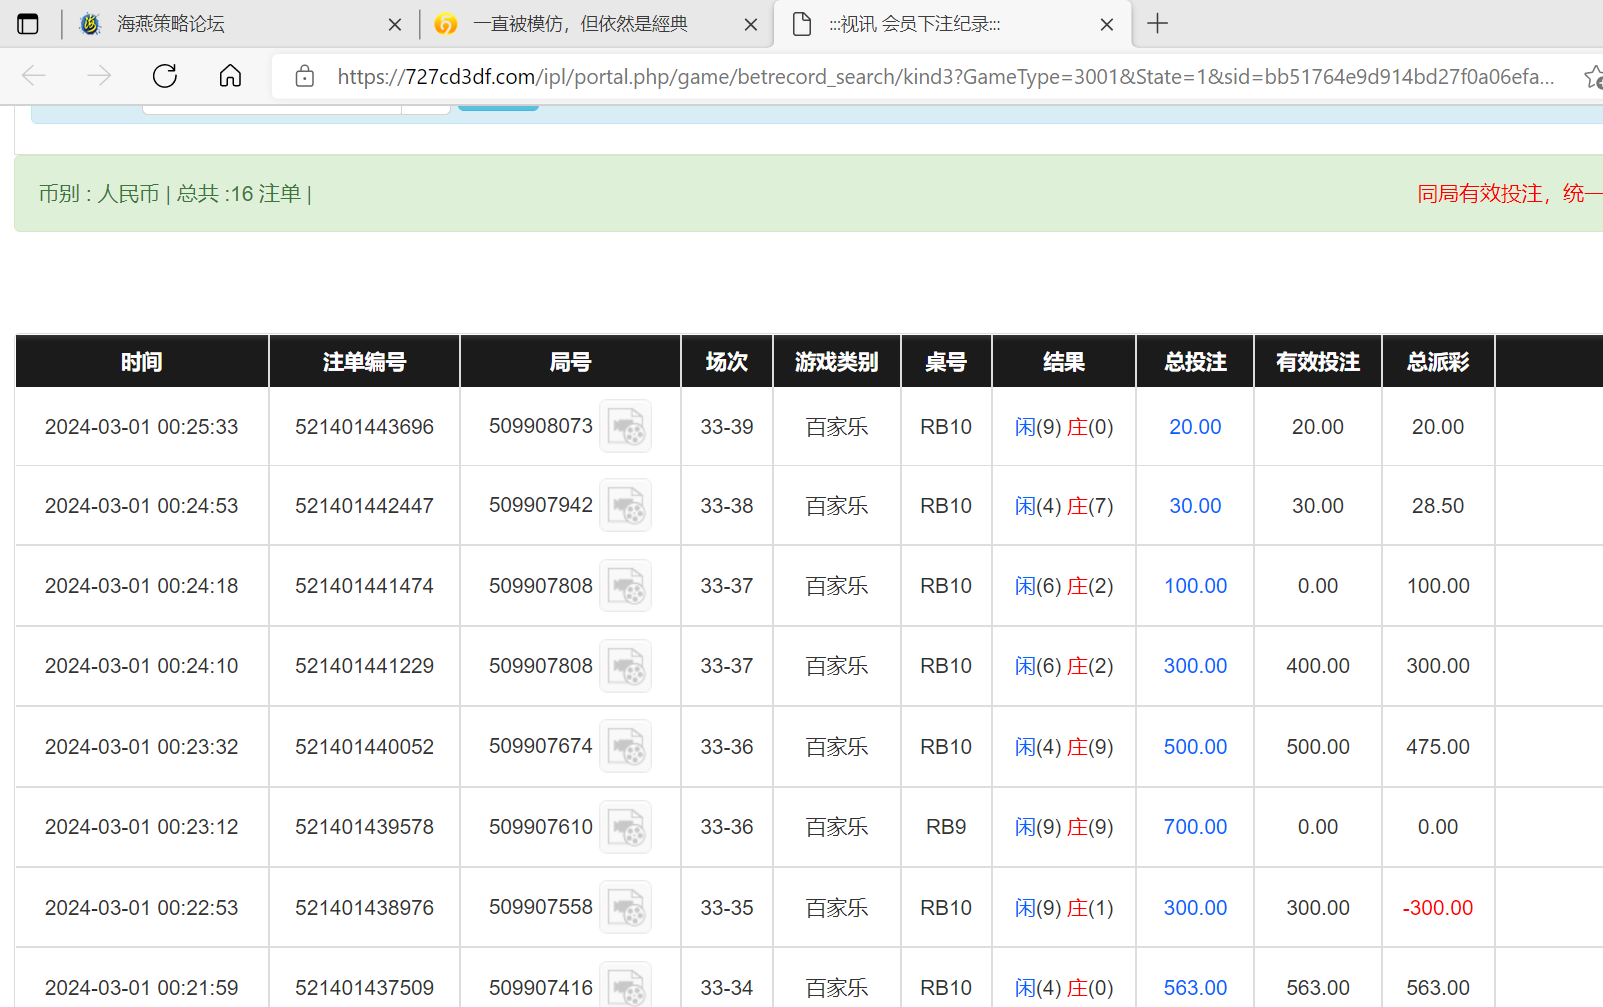
Task: Go to browser home page icon
Action: coord(230,76)
